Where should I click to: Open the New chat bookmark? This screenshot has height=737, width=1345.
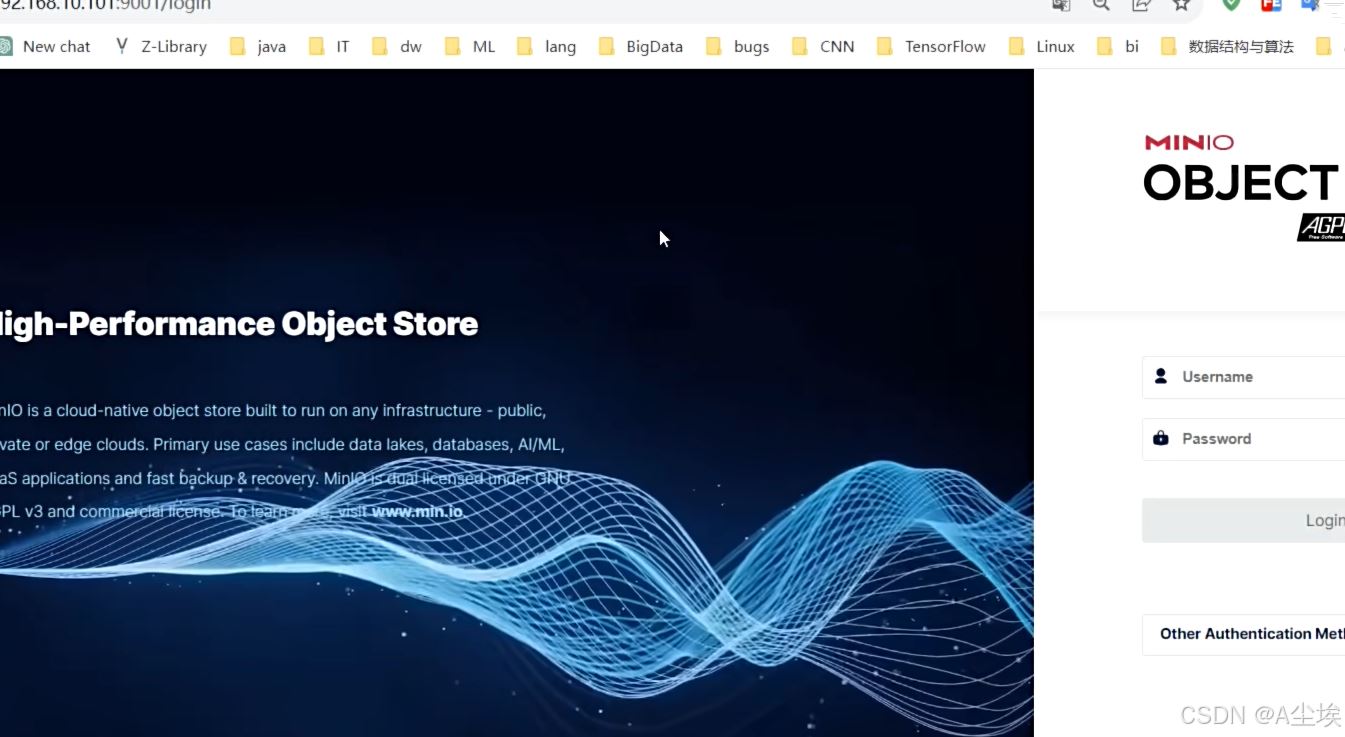point(46,46)
